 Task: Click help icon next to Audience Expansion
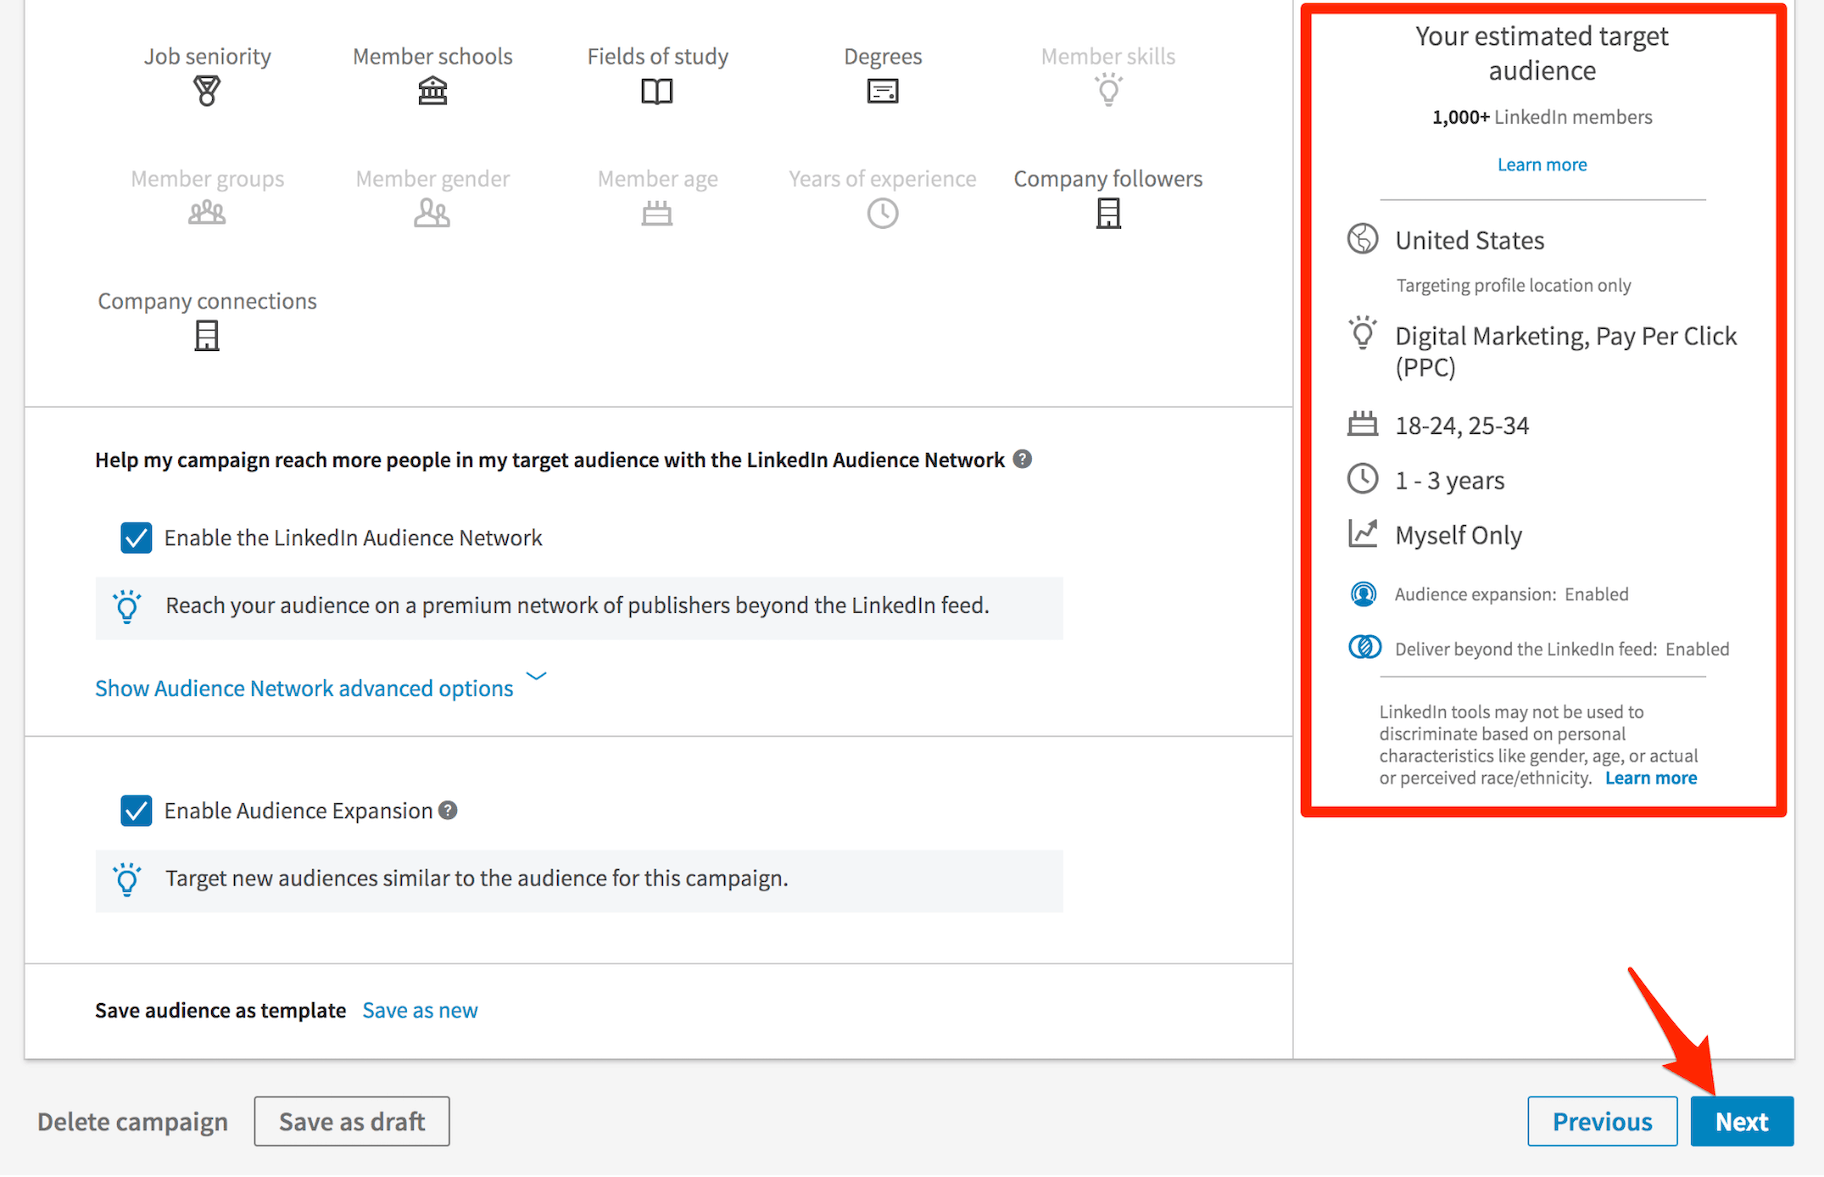[448, 810]
